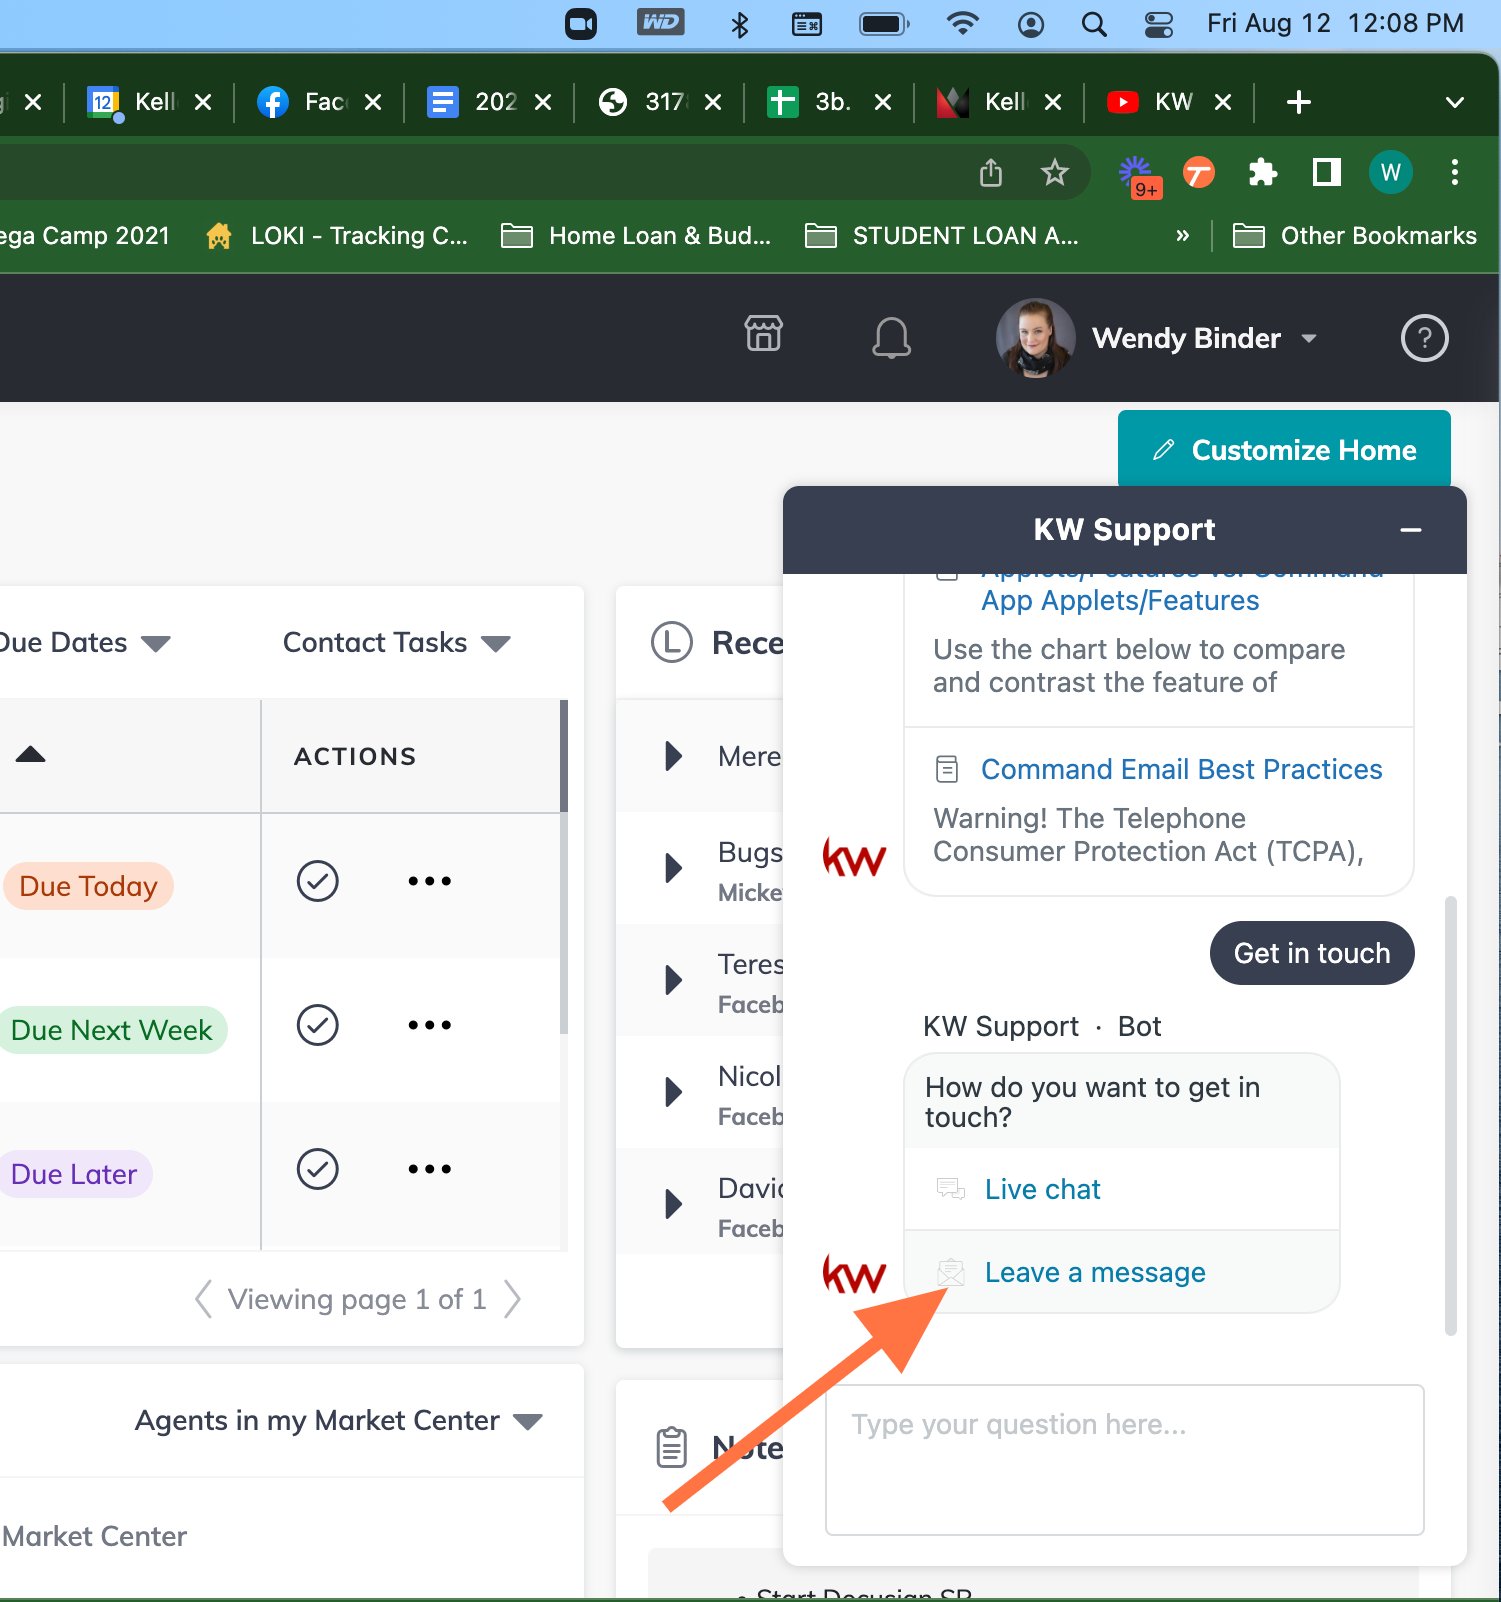
Task: Open the Other Bookmarks folder
Action: [1355, 236]
